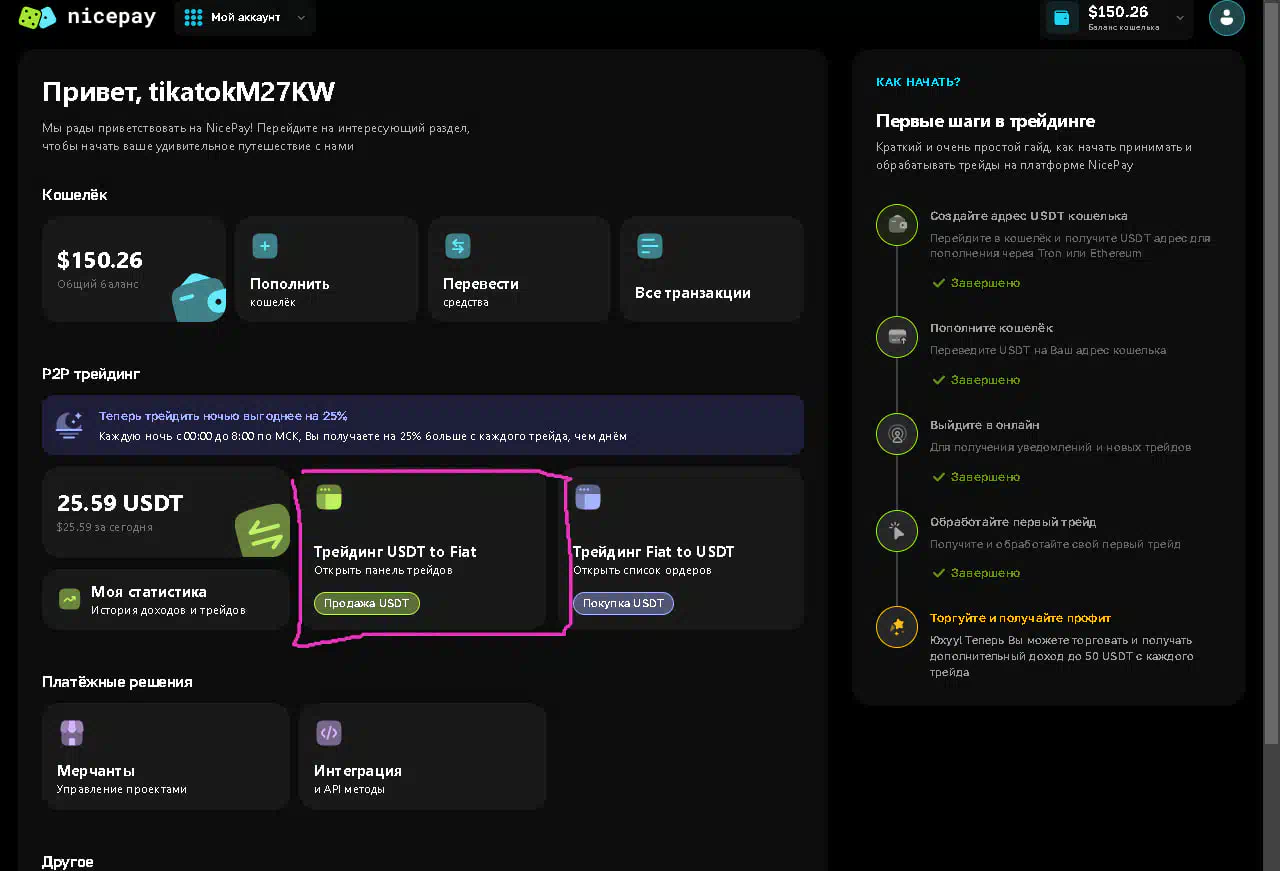Open the Перевести средства card
Screen dimensions: 1280x871
point(519,269)
